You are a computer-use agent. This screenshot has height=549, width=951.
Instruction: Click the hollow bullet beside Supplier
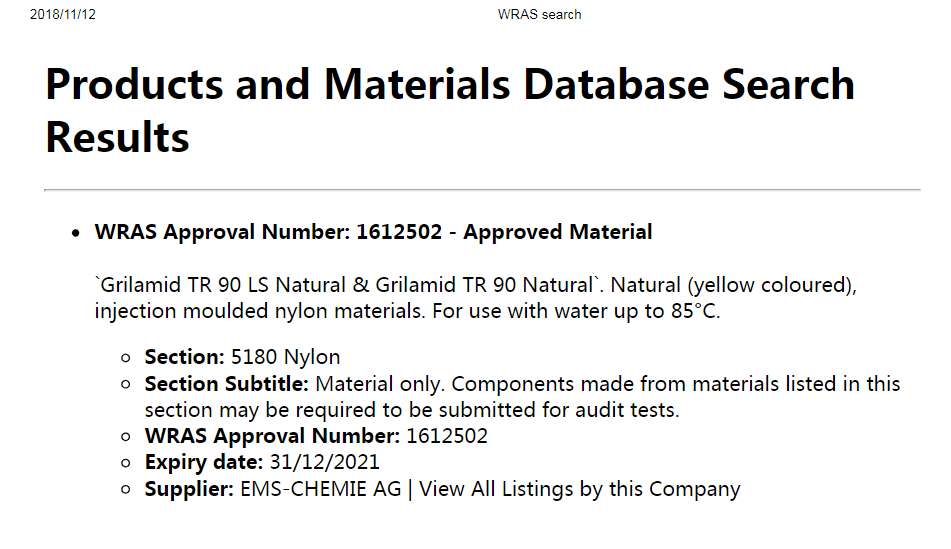coord(126,490)
